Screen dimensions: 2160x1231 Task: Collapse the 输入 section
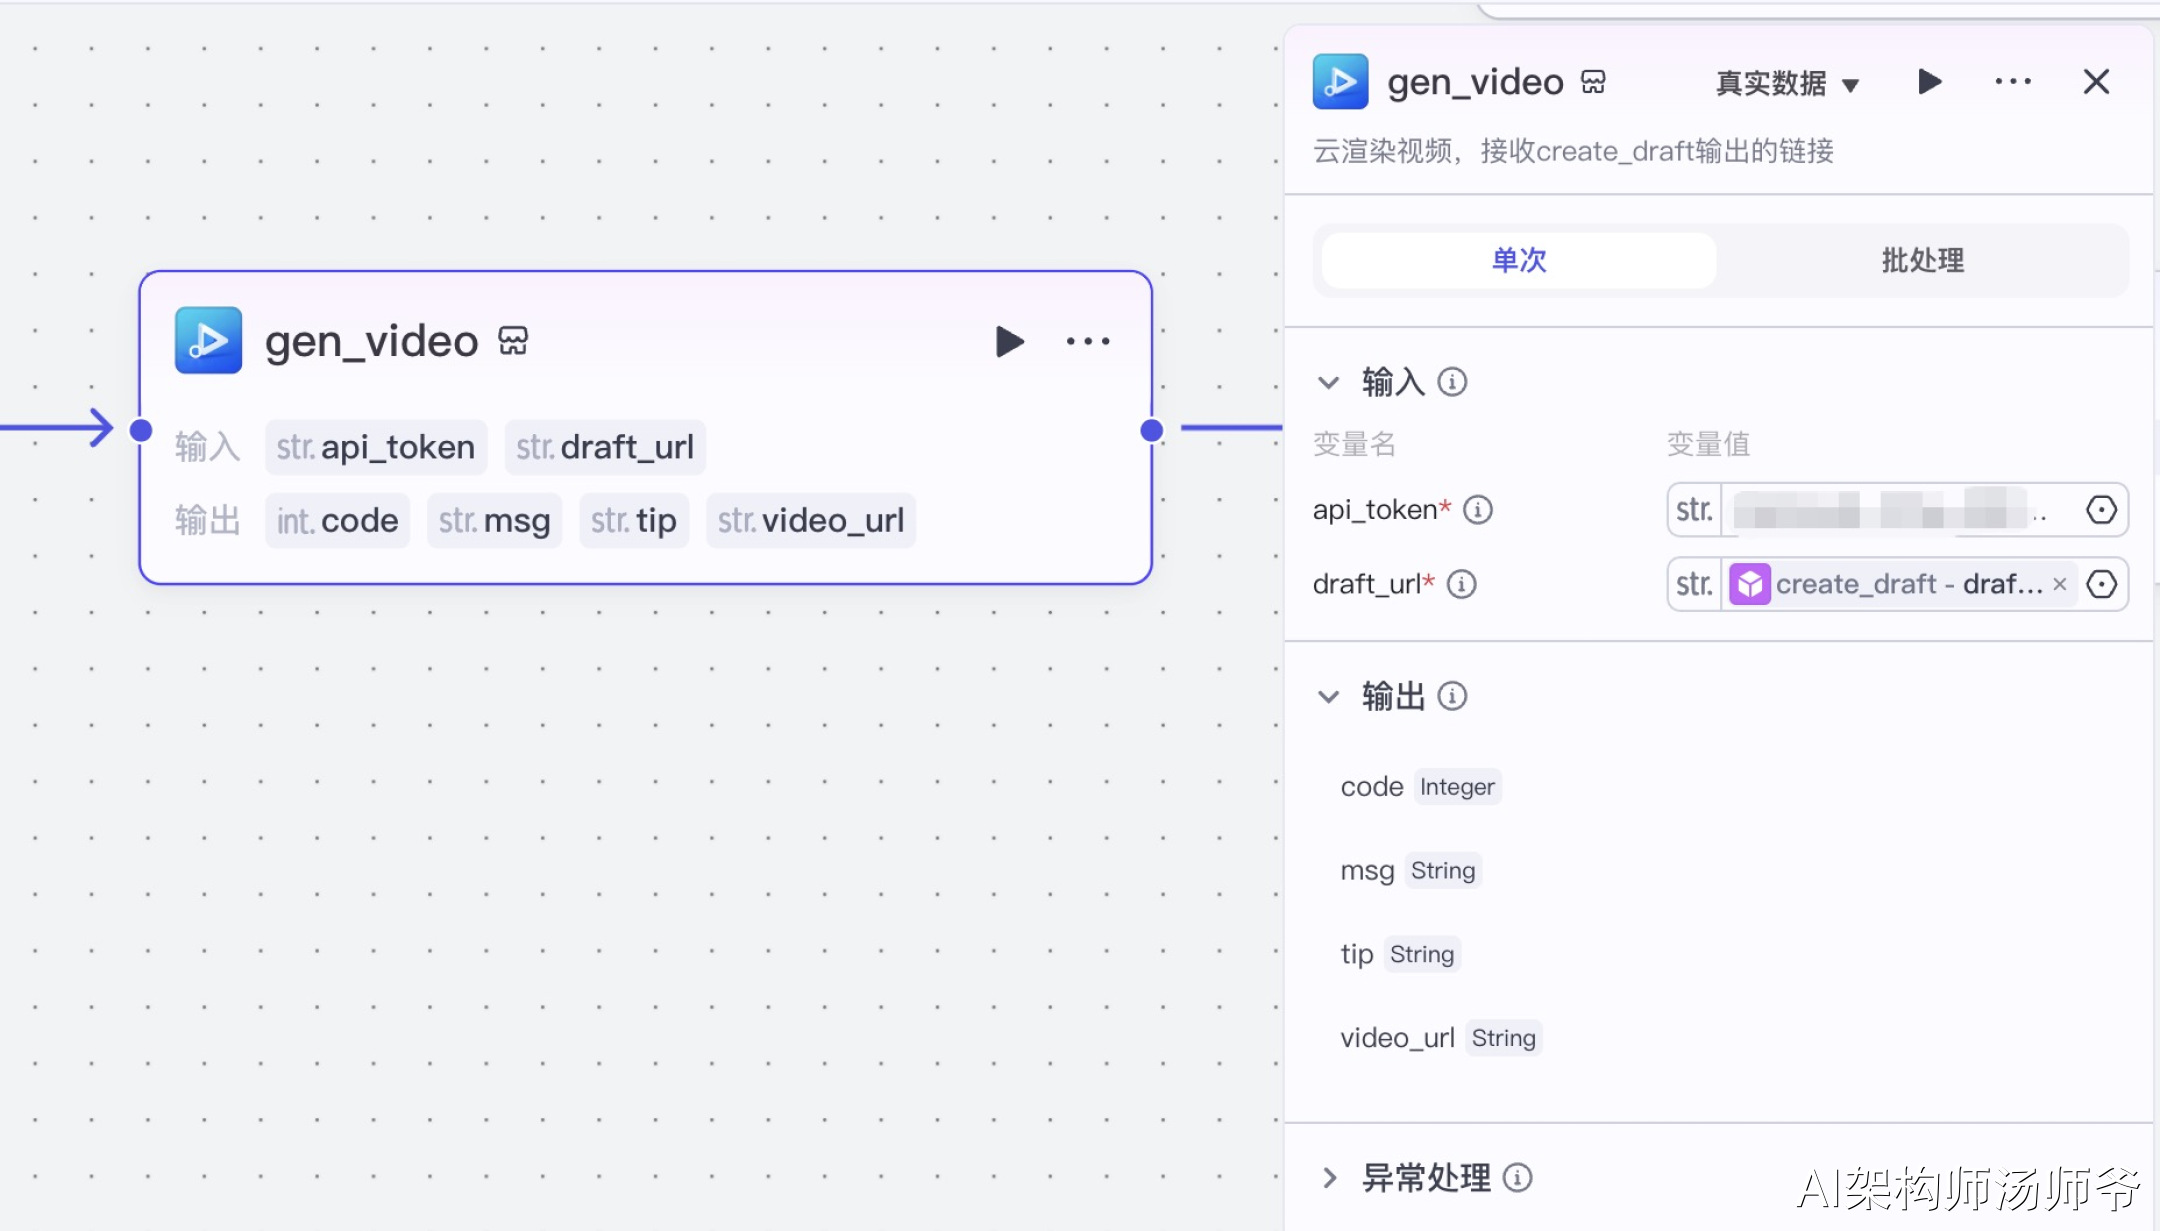(1328, 383)
